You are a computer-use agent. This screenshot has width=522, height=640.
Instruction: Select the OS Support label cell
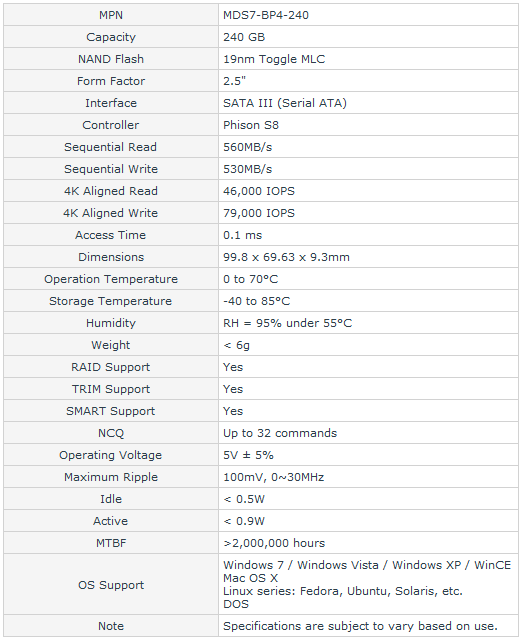pyautogui.click(x=111, y=584)
